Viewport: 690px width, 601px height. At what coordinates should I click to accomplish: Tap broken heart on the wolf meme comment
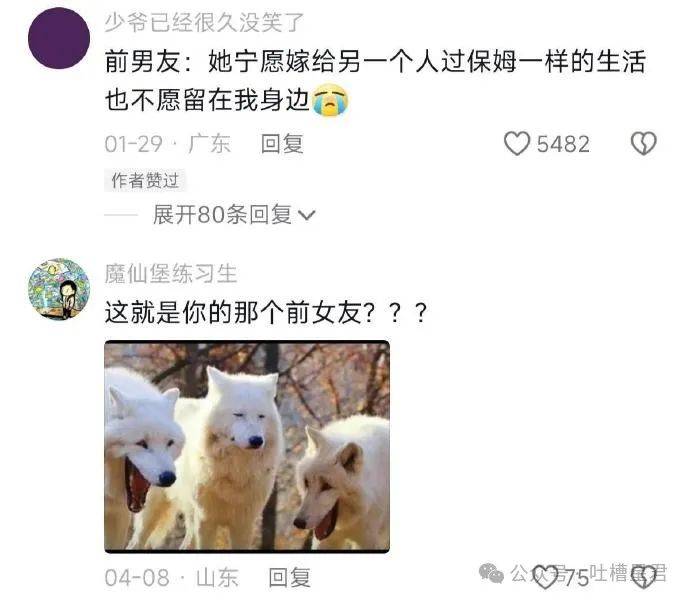click(x=643, y=578)
